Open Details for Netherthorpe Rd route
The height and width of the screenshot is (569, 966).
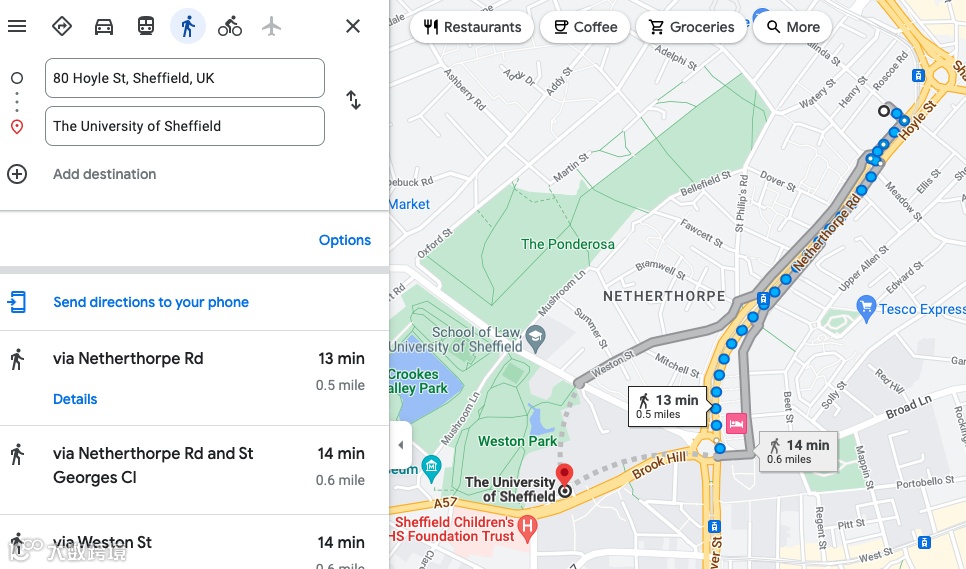pyautogui.click(x=75, y=399)
